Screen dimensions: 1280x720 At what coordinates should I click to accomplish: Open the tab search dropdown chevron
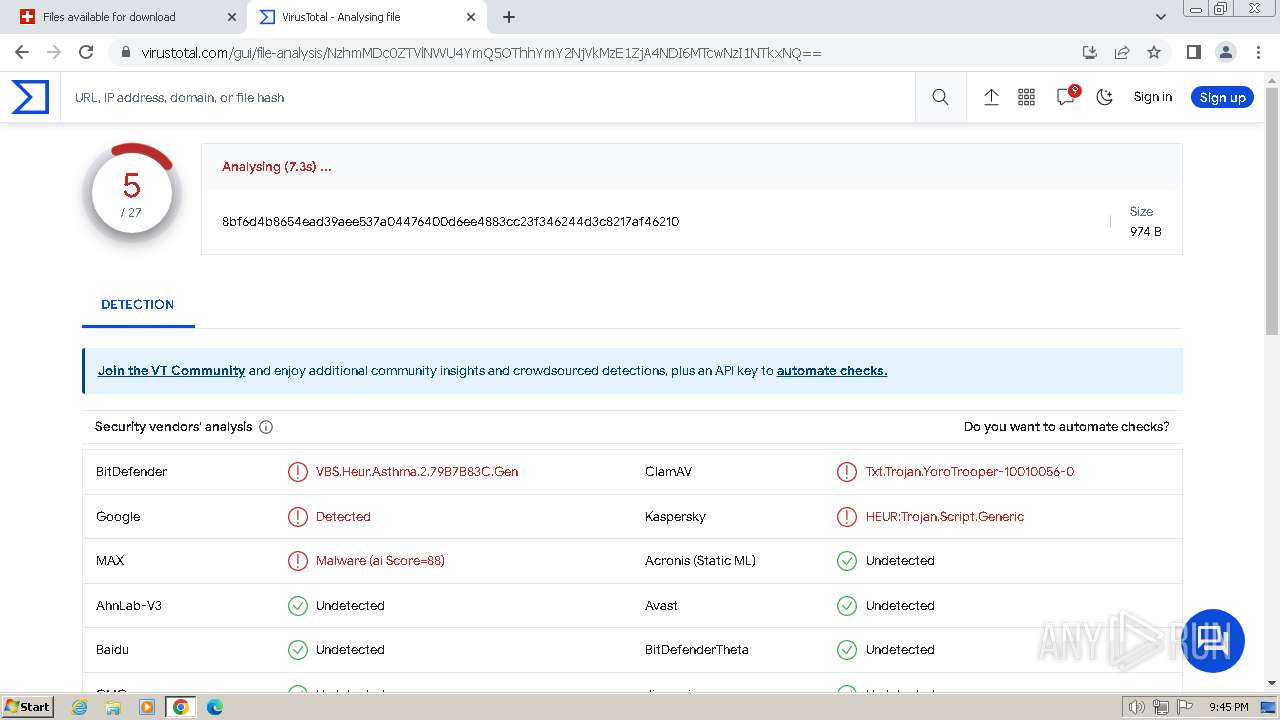point(1161,17)
